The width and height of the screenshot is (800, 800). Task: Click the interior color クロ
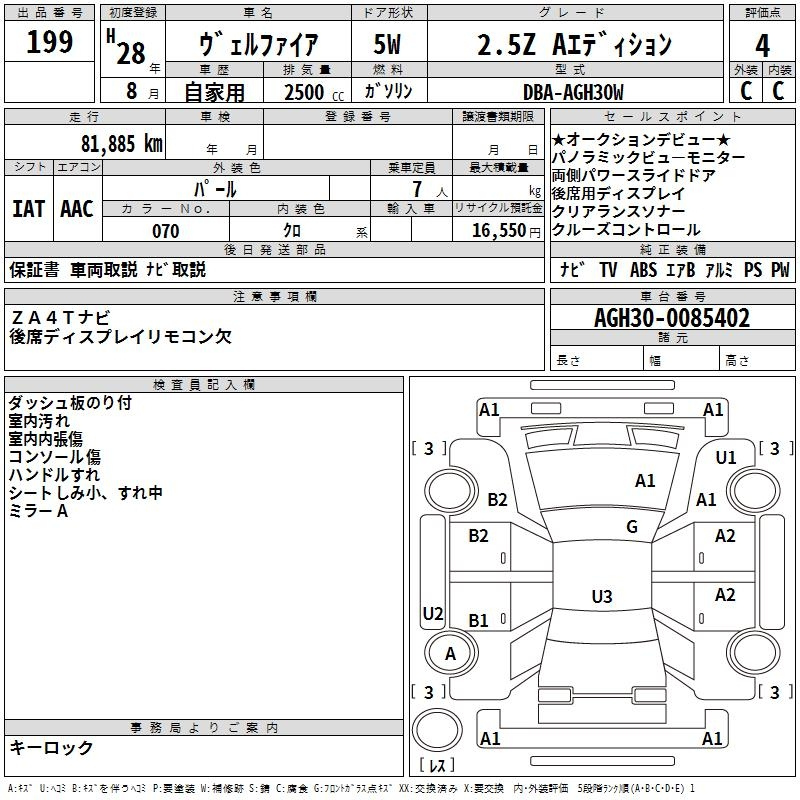[x=292, y=230]
